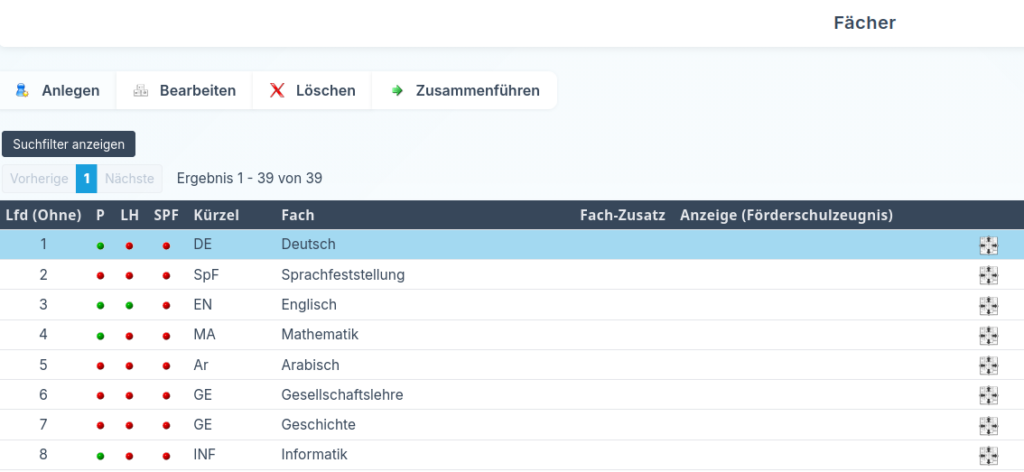Screen dimensions: 1024x472
Task: Click the move icon in the Informatik row
Action: tap(988, 455)
